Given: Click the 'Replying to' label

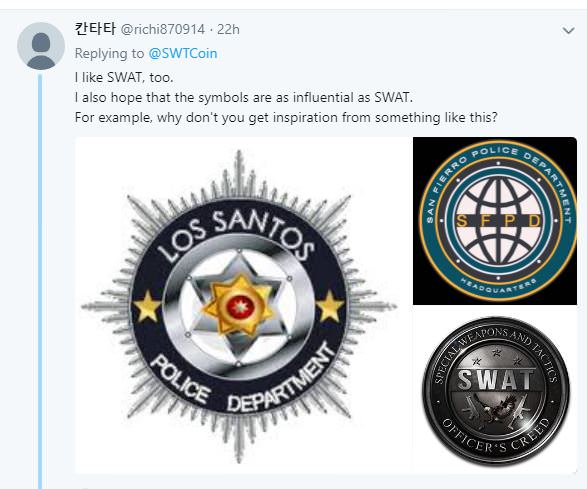Looking at the screenshot, I should pyautogui.click(x=109, y=54).
